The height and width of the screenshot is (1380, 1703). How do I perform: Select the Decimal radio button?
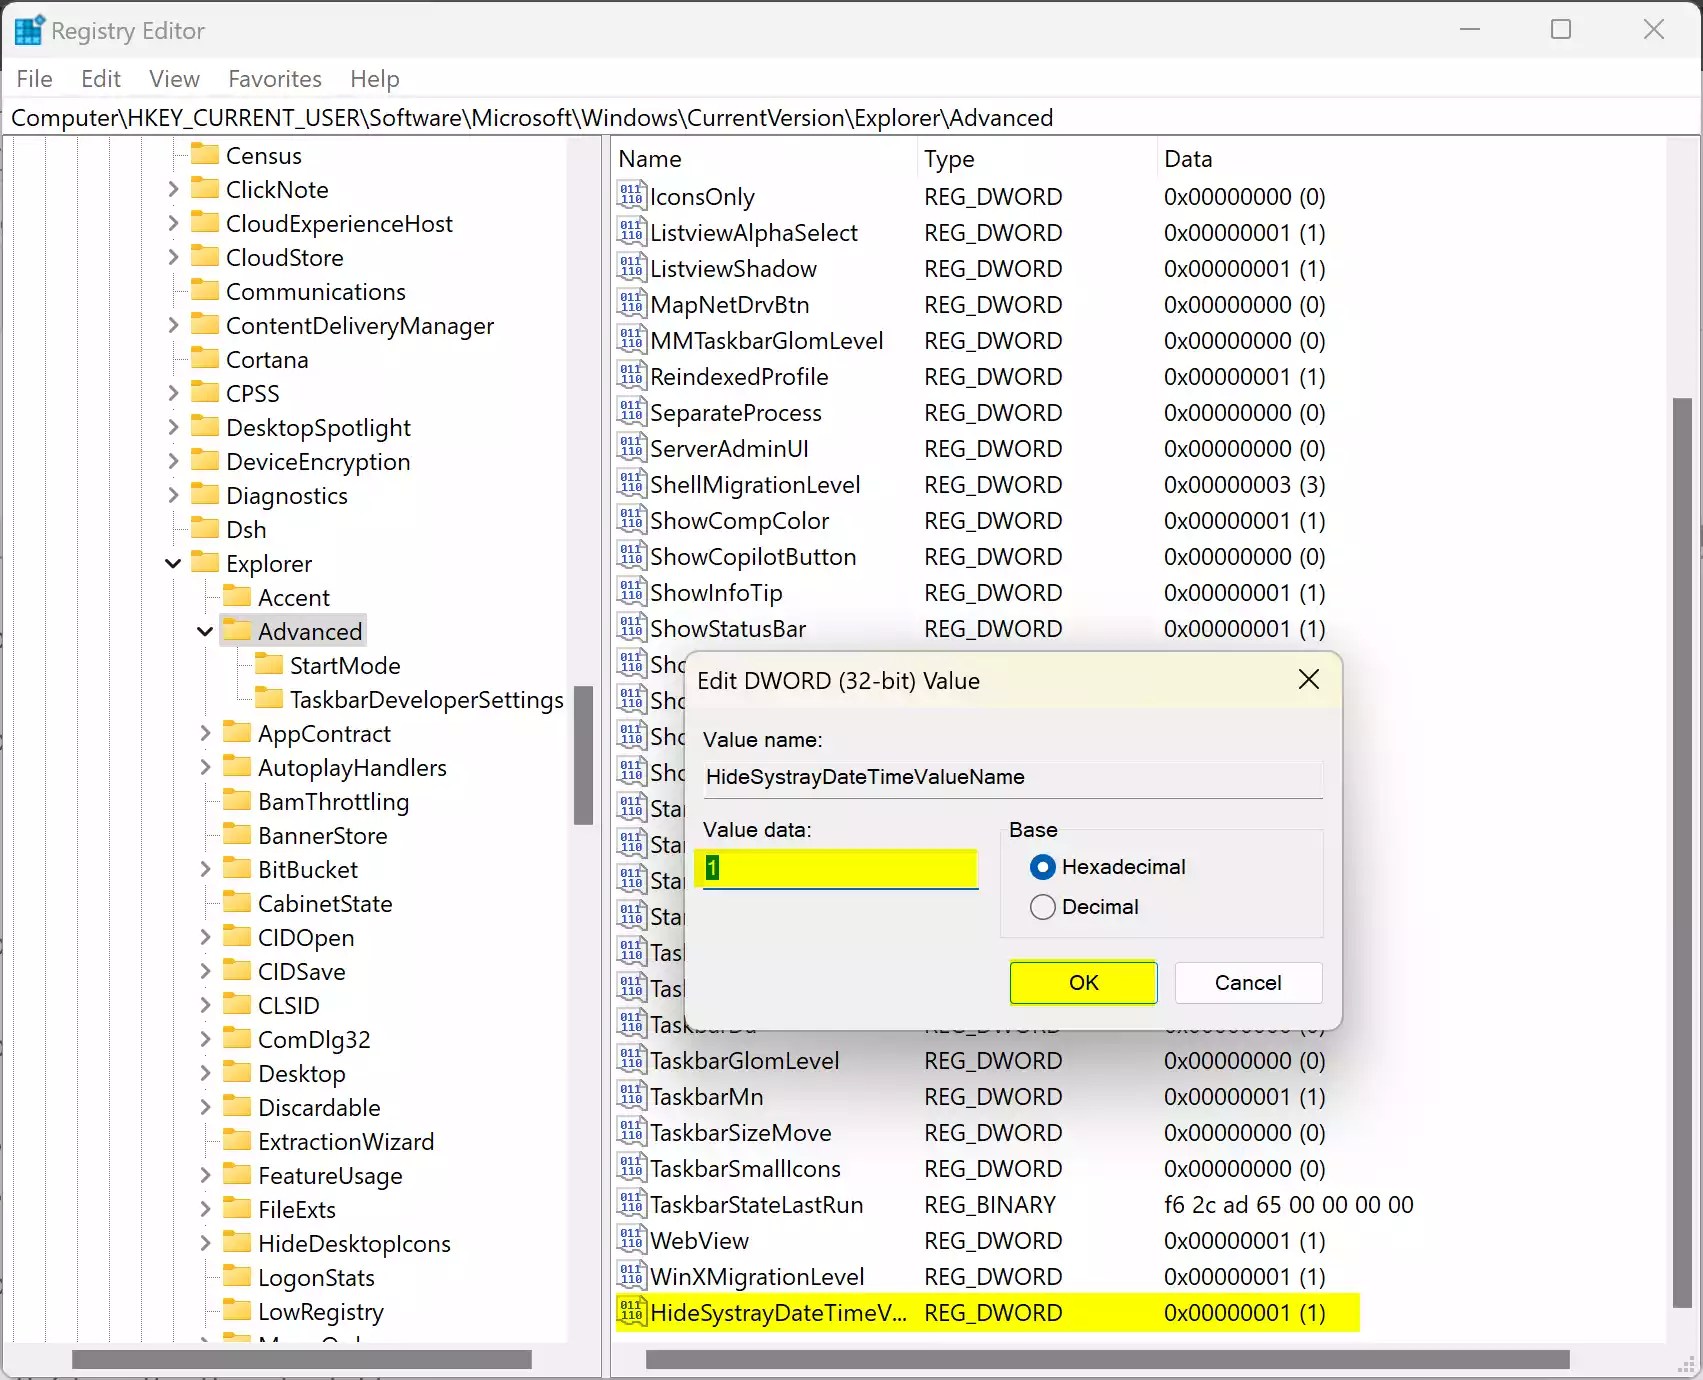(x=1042, y=906)
